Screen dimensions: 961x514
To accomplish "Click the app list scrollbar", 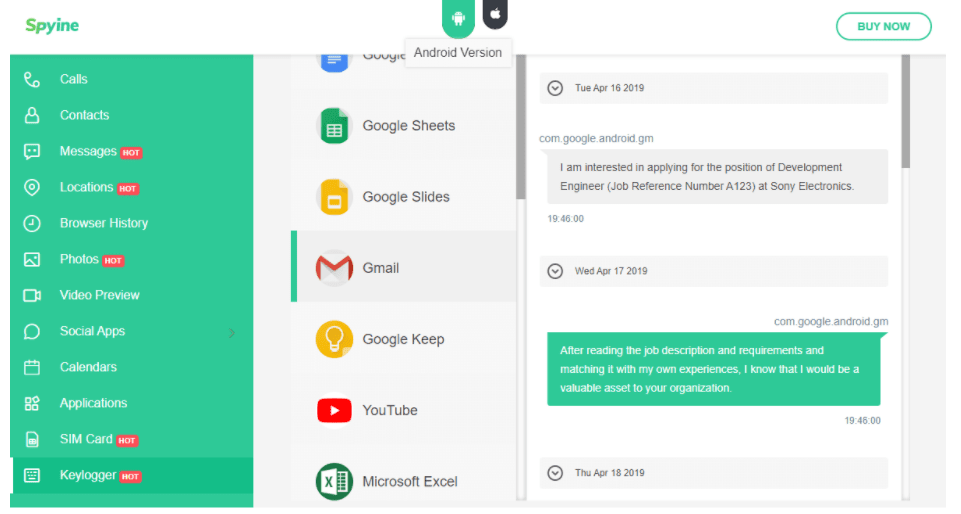I will coord(521,127).
